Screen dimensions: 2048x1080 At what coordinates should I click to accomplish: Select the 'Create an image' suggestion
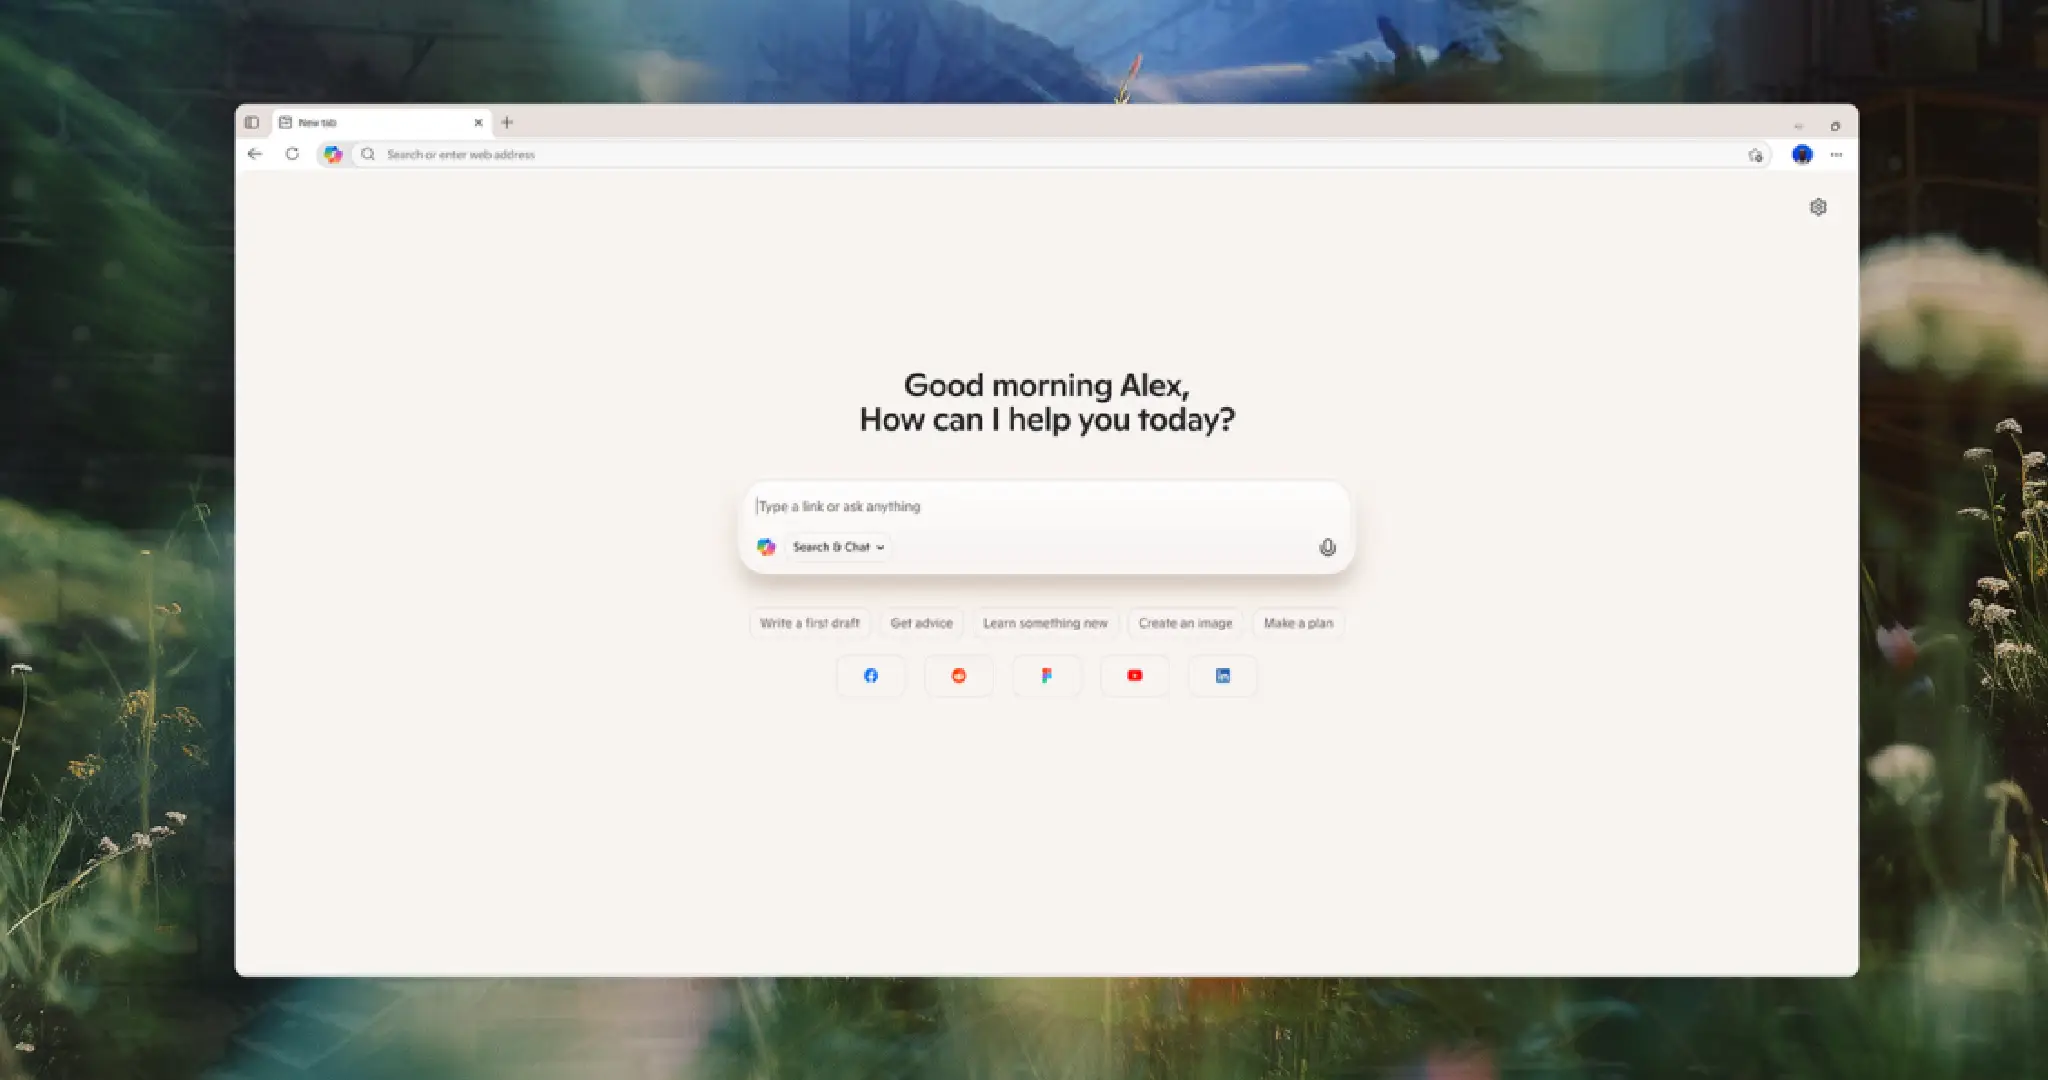(1185, 623)
